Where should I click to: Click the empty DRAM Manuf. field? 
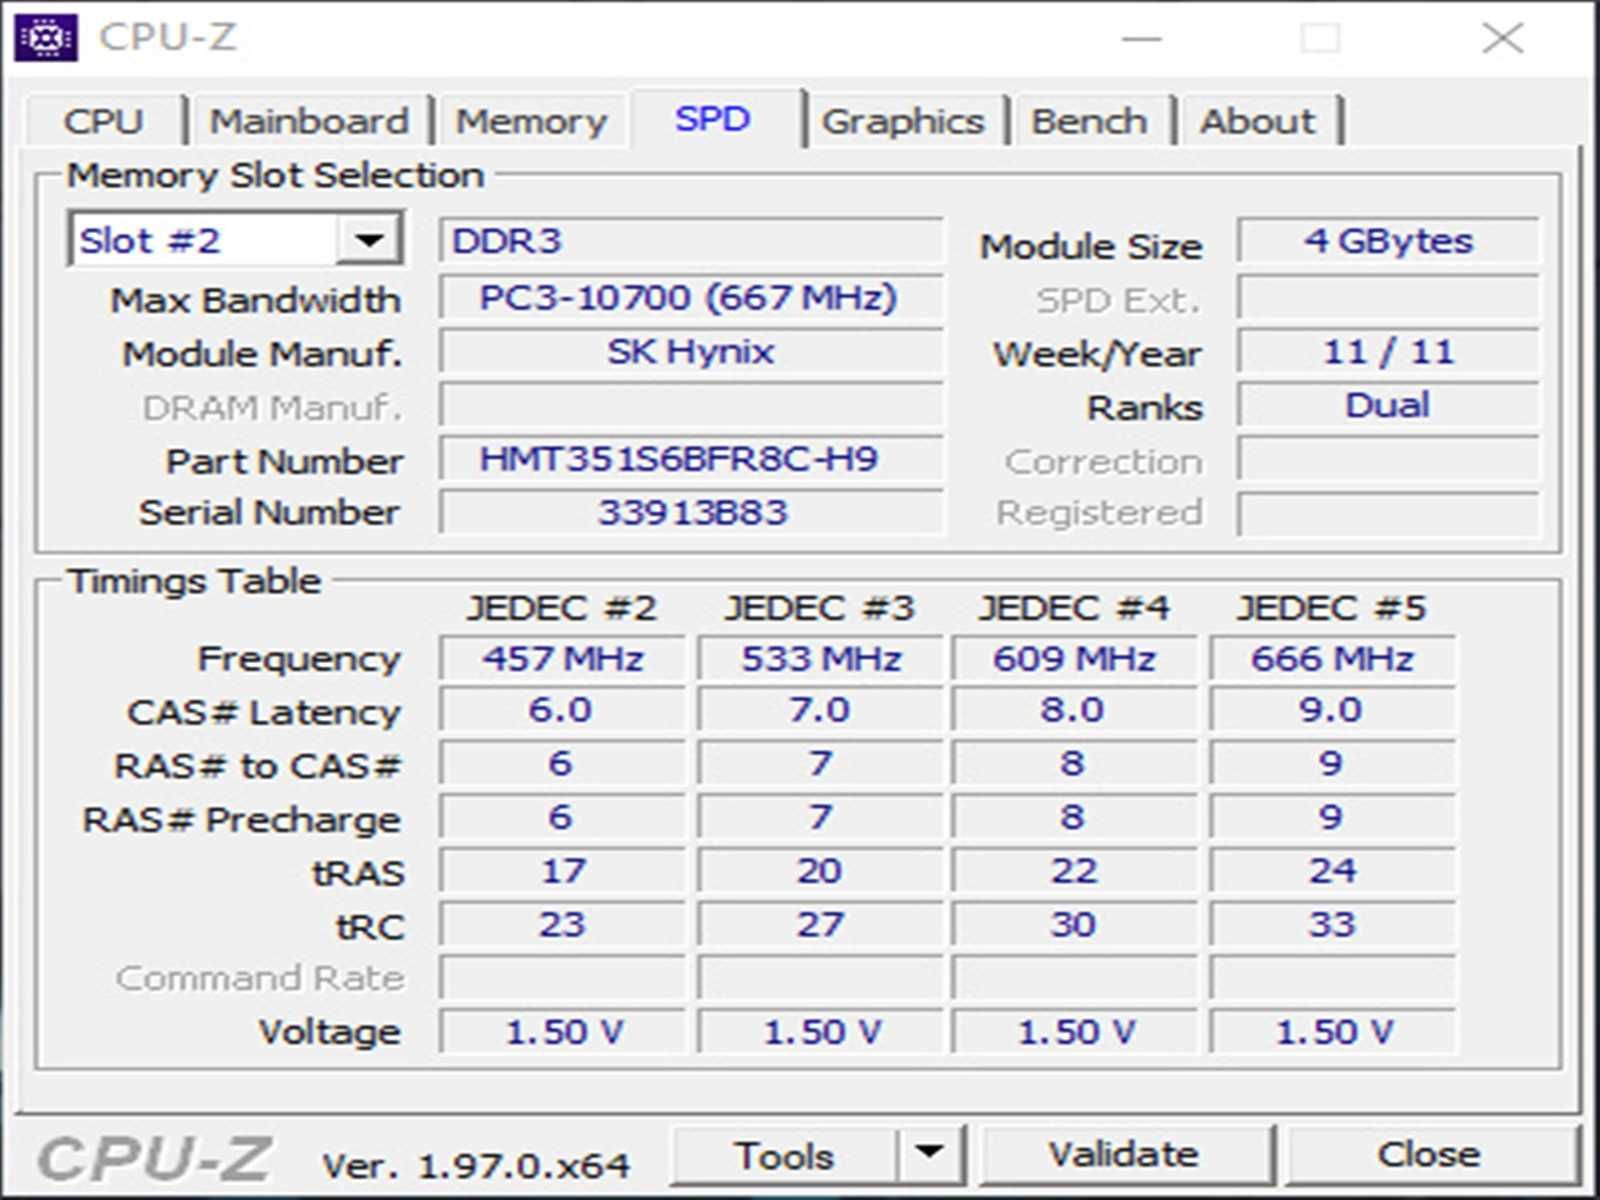tap(691, 405)
